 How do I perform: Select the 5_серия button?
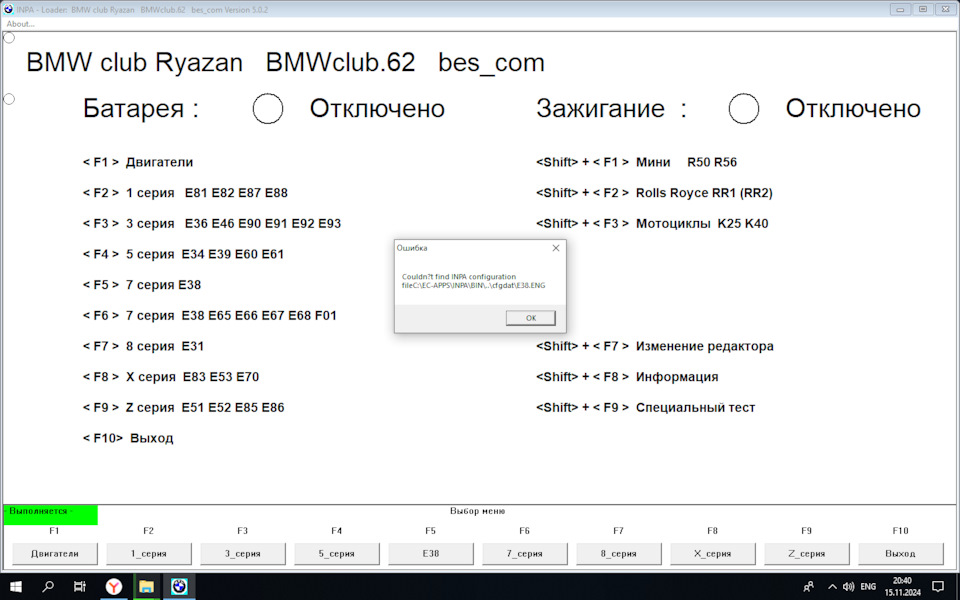[337, 553]
